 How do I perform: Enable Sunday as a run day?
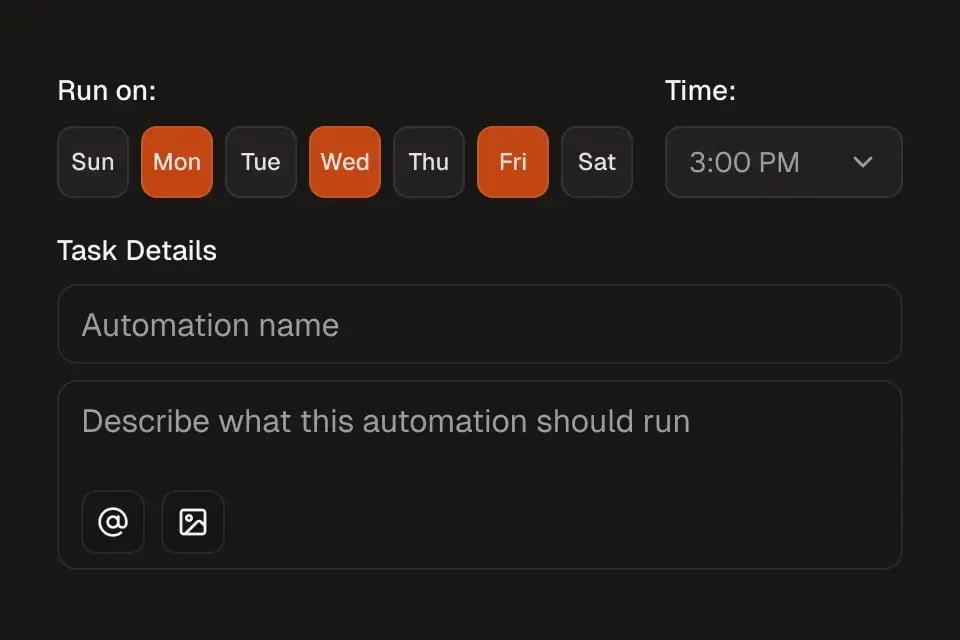click(92, 162)
